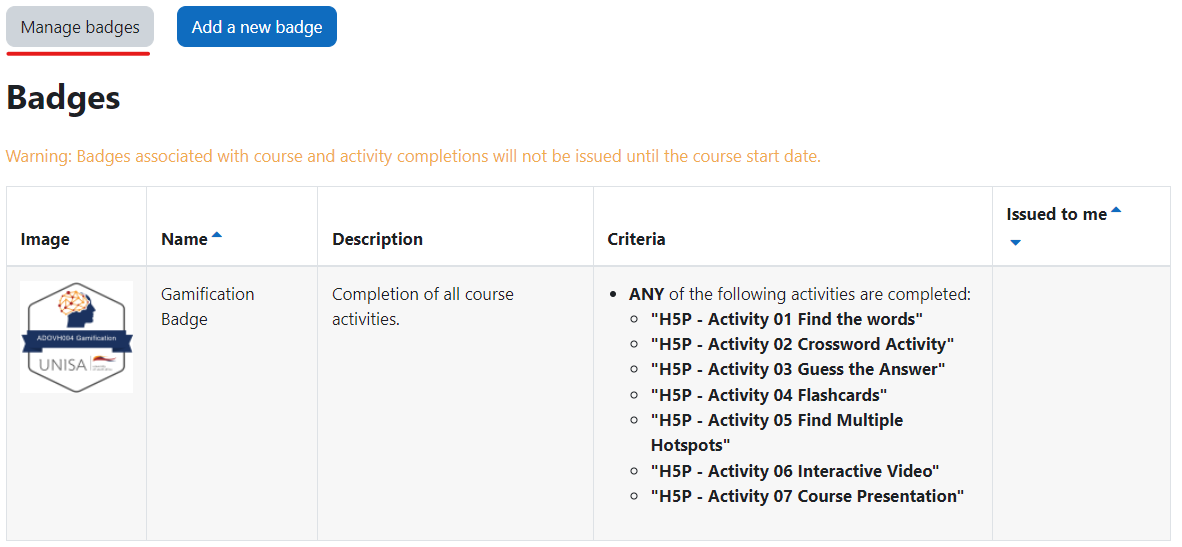This screenshot has width=1182, height=547.
Task: Click H5P Activity 04 Flashcards criterion
Action: tap(769, 395)
